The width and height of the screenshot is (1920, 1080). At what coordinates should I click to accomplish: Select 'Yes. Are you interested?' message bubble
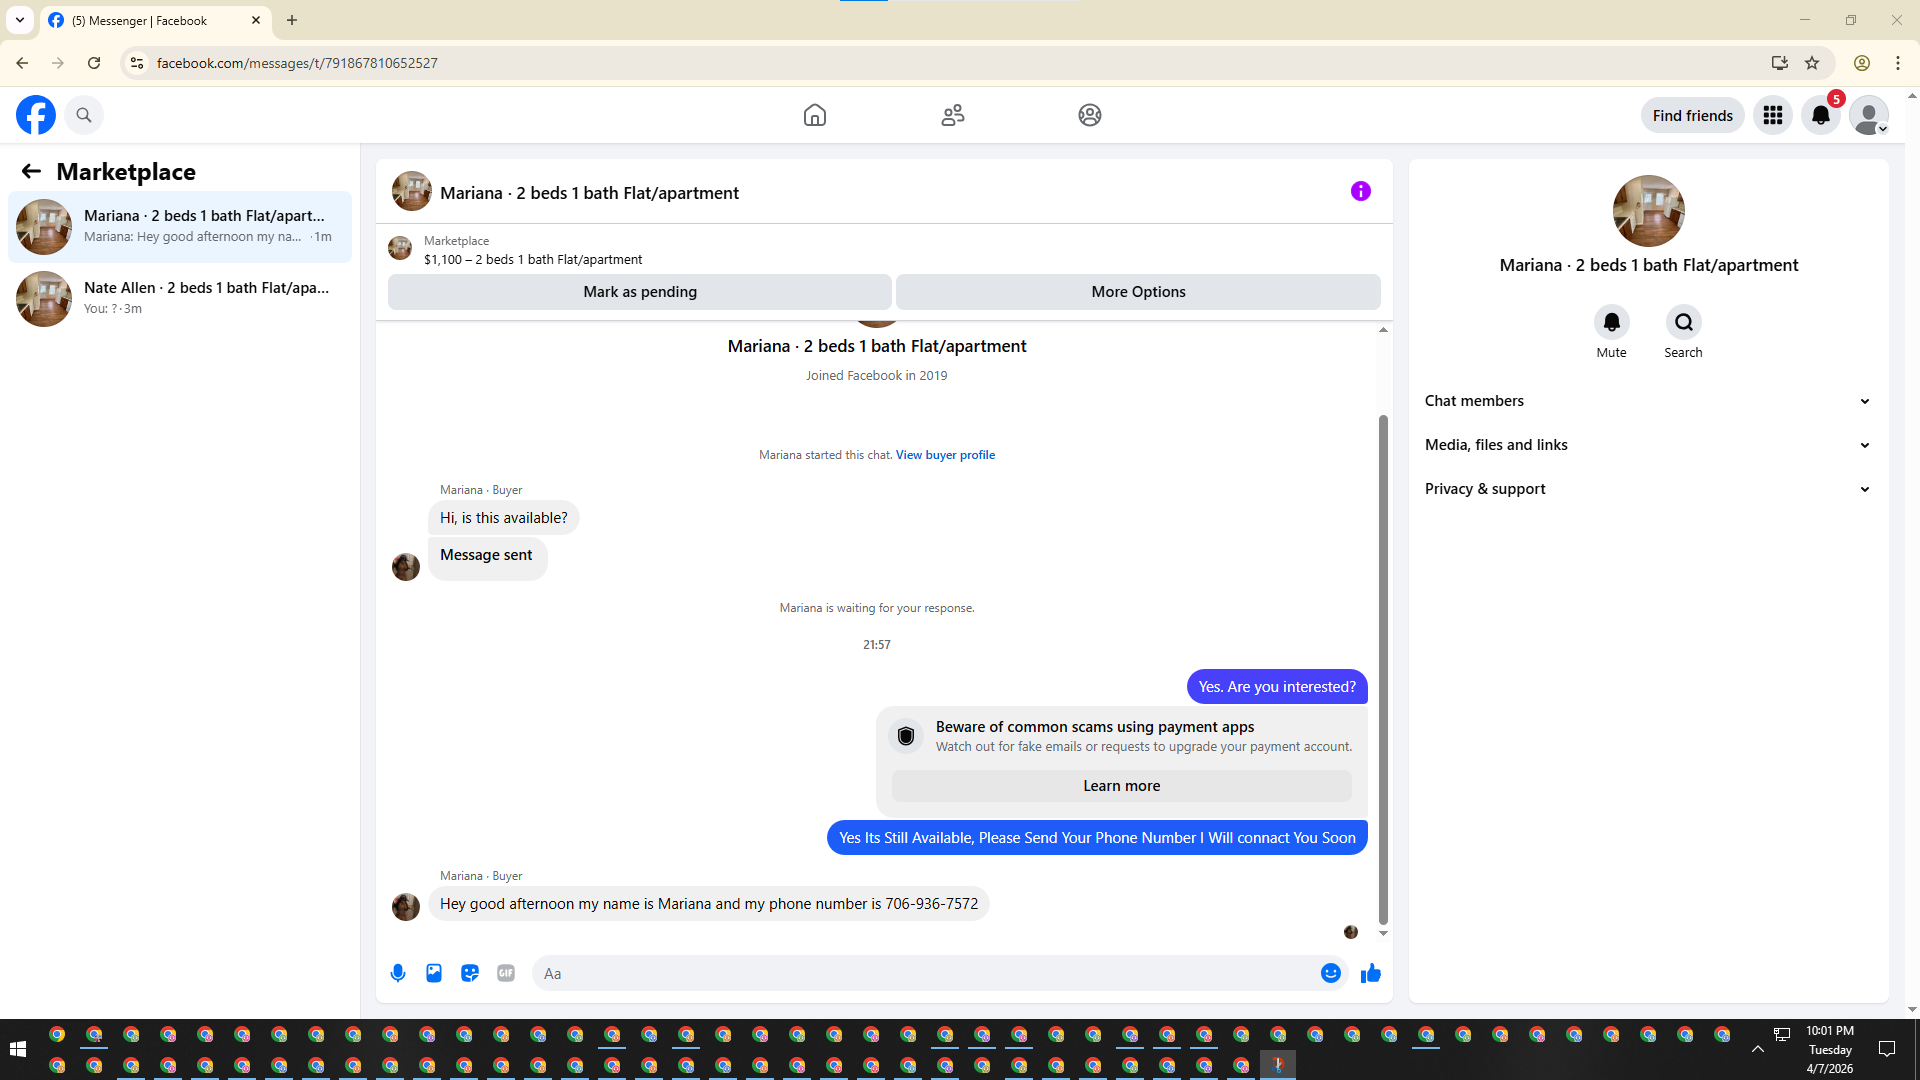tap(1277, 687)
